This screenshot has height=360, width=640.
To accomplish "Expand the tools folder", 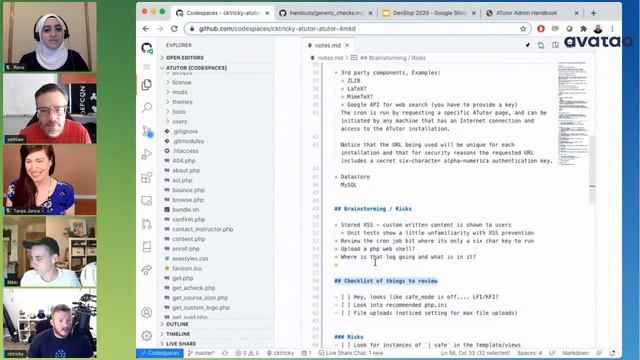I will point(179,112).
